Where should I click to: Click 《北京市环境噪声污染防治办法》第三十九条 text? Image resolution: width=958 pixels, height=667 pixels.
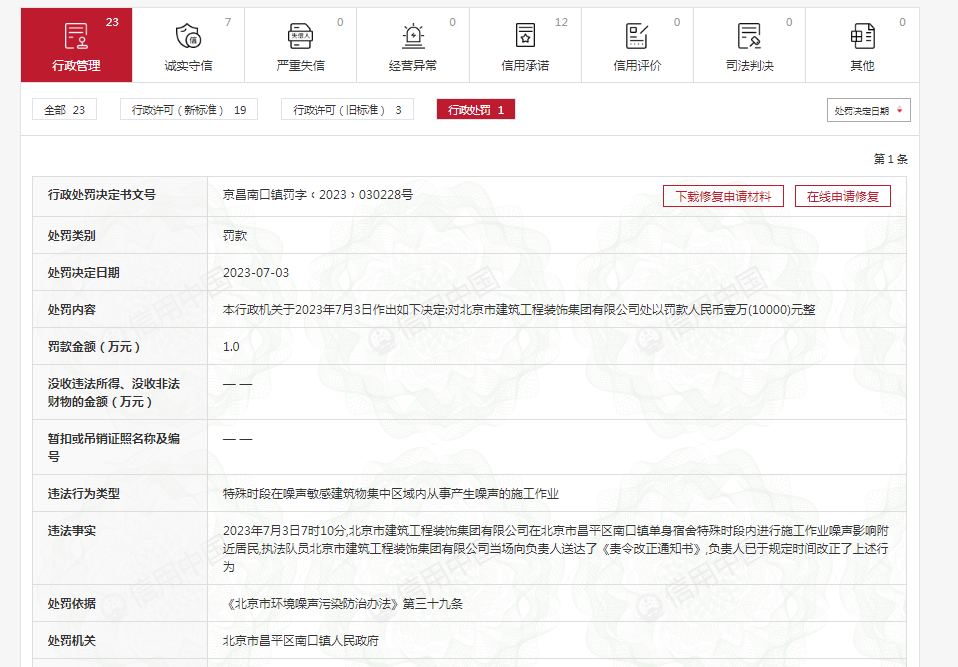point(343,603)
